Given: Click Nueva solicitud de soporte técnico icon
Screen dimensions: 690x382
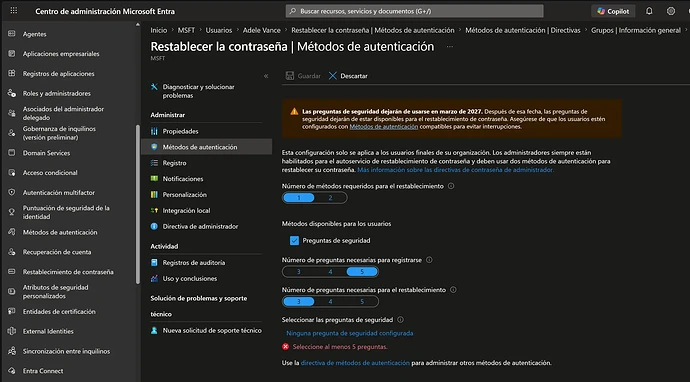Looking at the screenshot, I should (x=154, y=330).
